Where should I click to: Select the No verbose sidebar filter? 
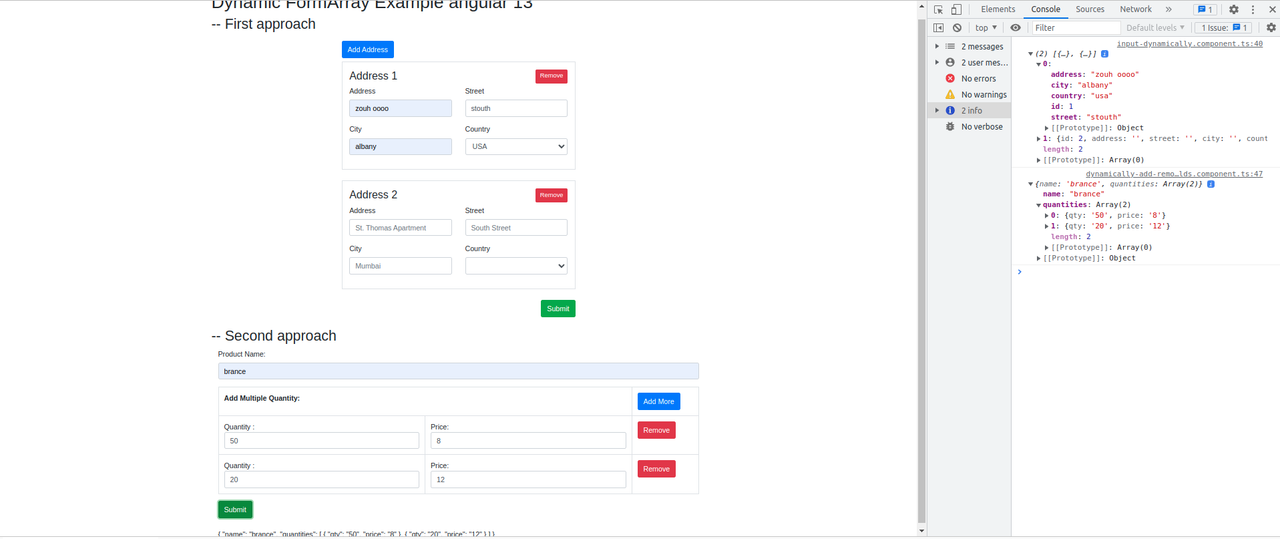[x=970, y=126]
